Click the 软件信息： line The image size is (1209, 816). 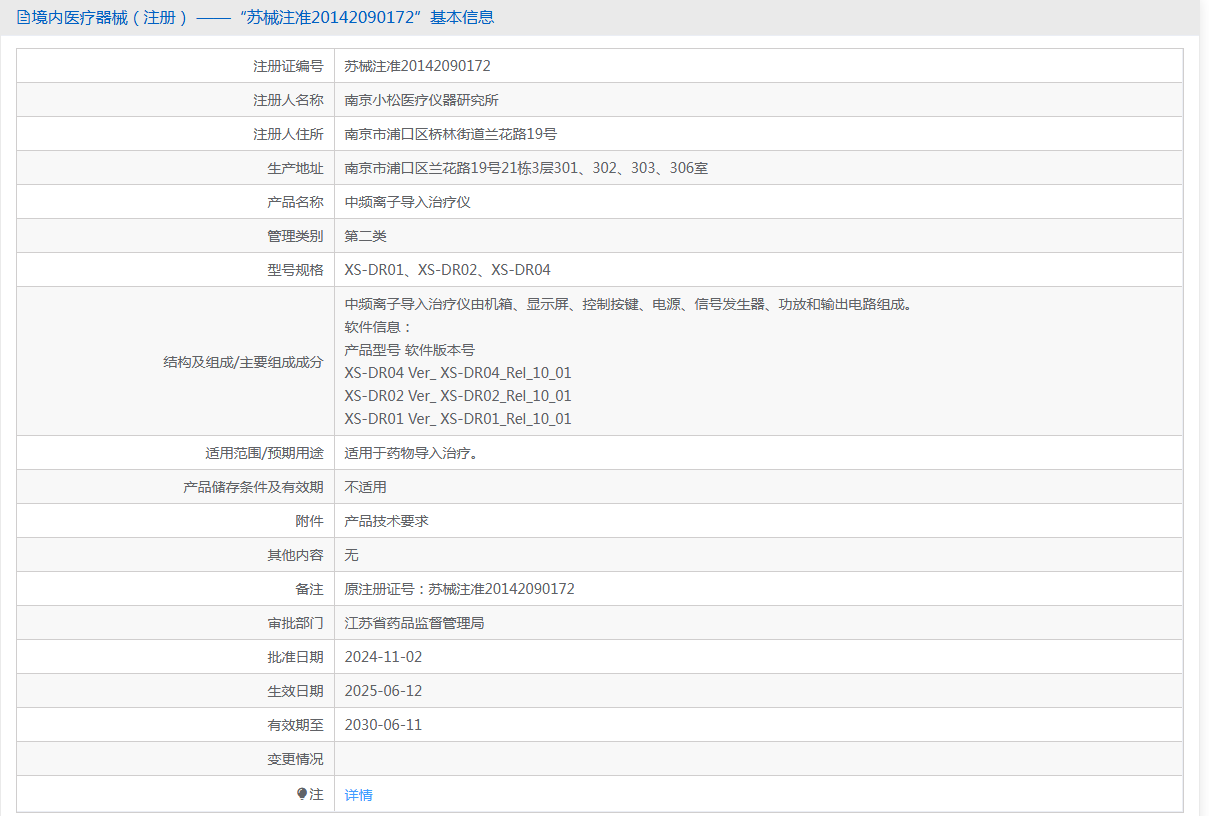pyautogui.click(x=378, y=327)
